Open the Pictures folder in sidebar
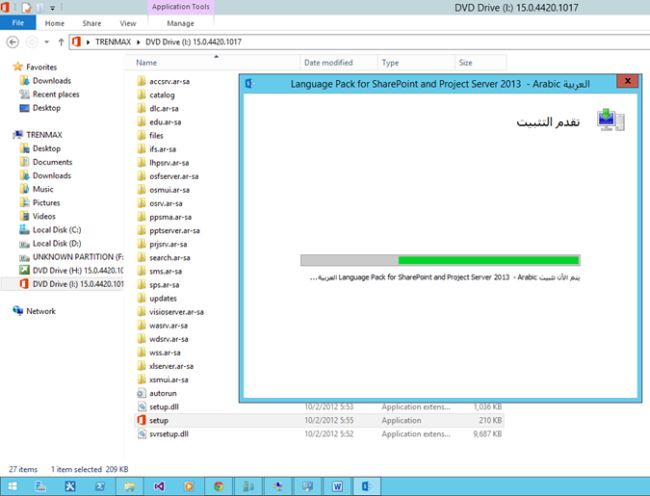This screenshot has height=496, width=650. click(x=46, y=203)
